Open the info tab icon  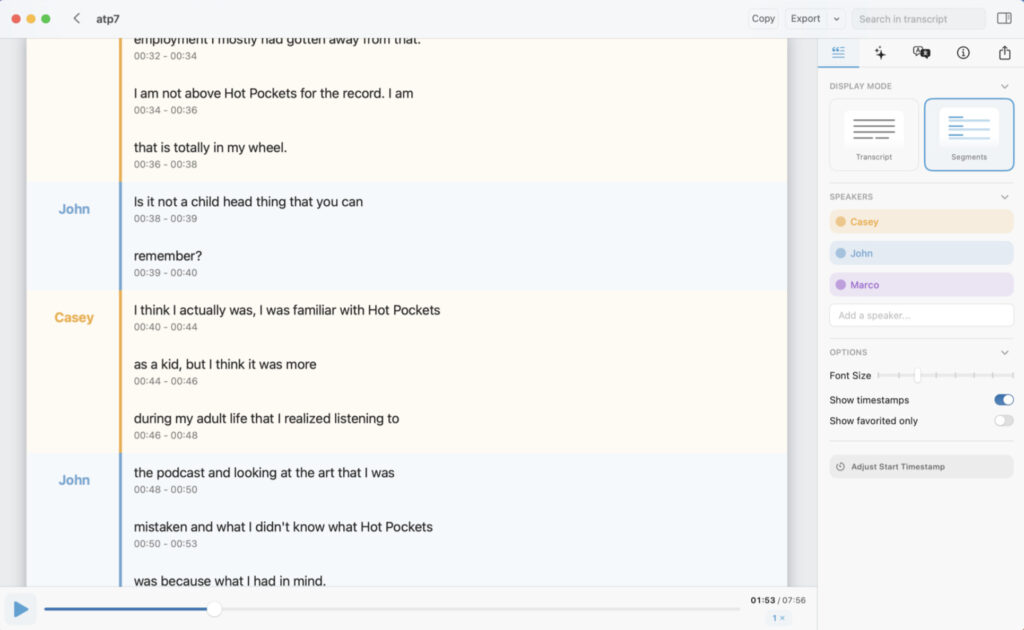963,53
